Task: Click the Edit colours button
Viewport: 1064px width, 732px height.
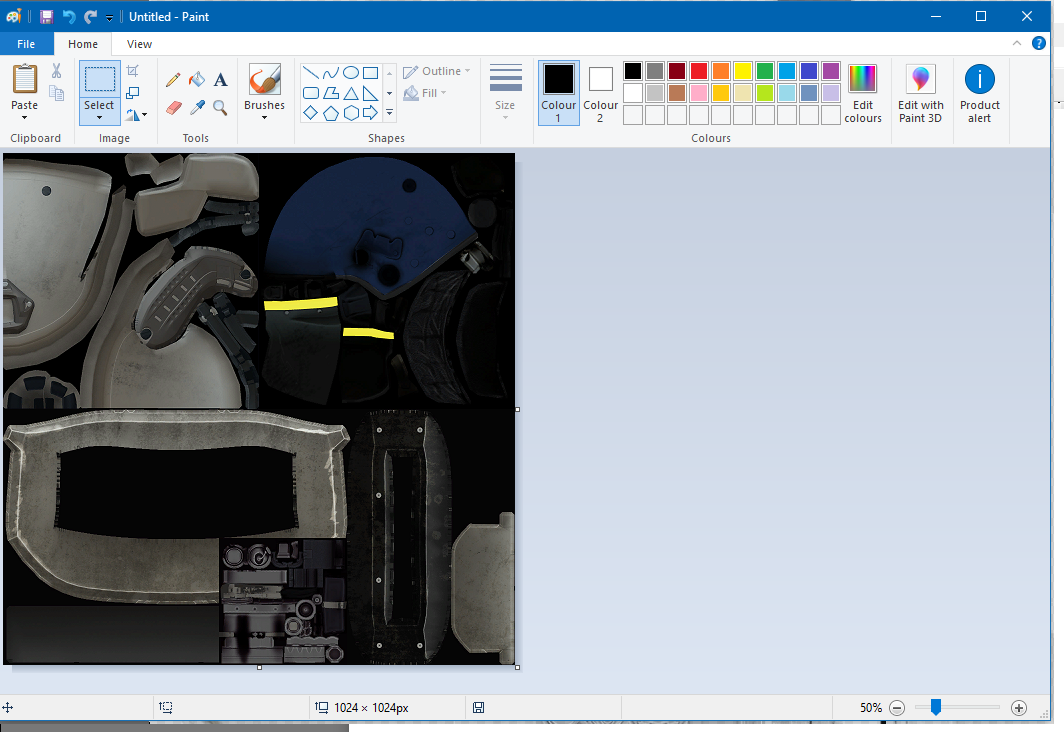Action: tap(862, 93)
